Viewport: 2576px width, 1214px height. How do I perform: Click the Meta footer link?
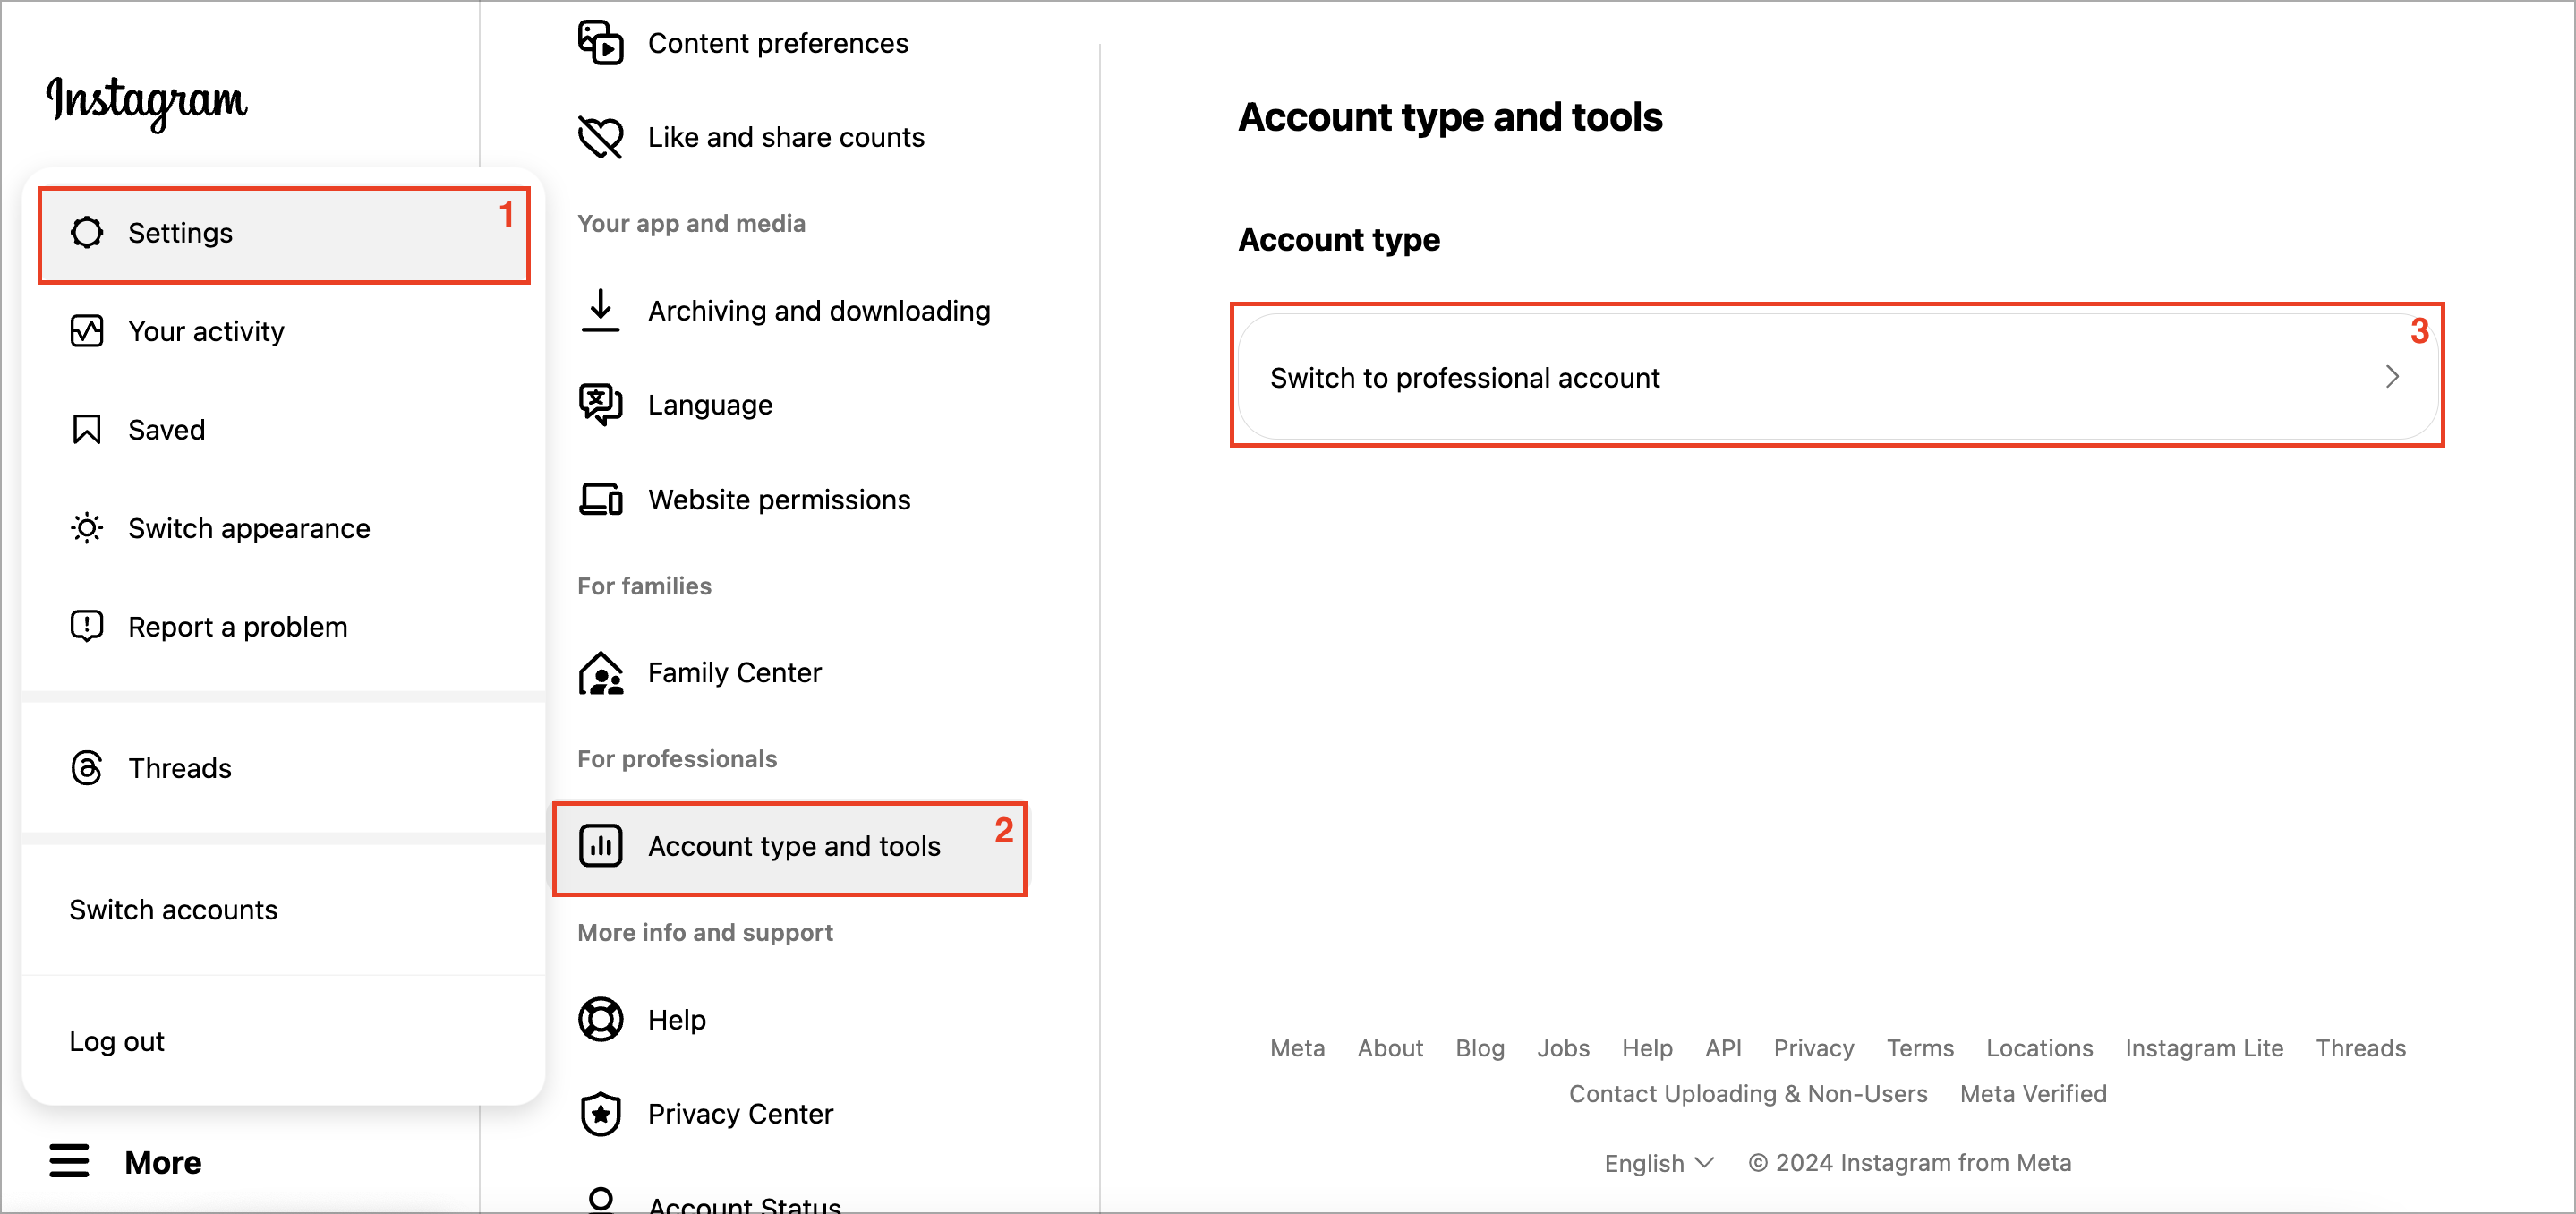click(1297, 1048)
